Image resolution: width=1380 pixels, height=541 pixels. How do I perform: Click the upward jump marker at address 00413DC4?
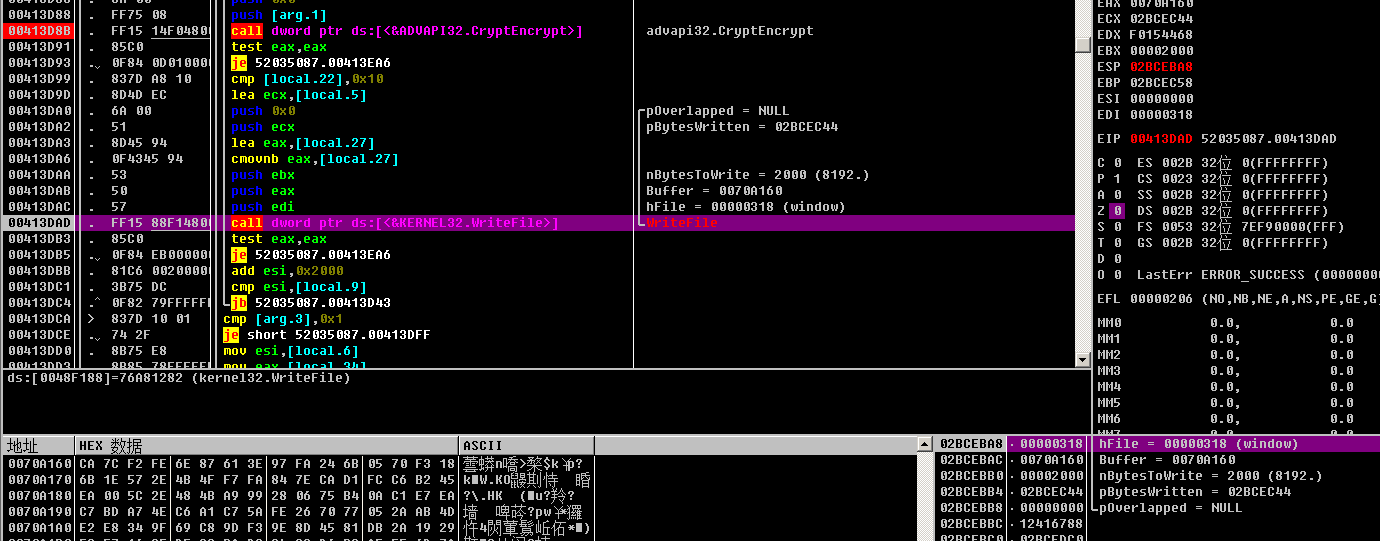point(93,303)
